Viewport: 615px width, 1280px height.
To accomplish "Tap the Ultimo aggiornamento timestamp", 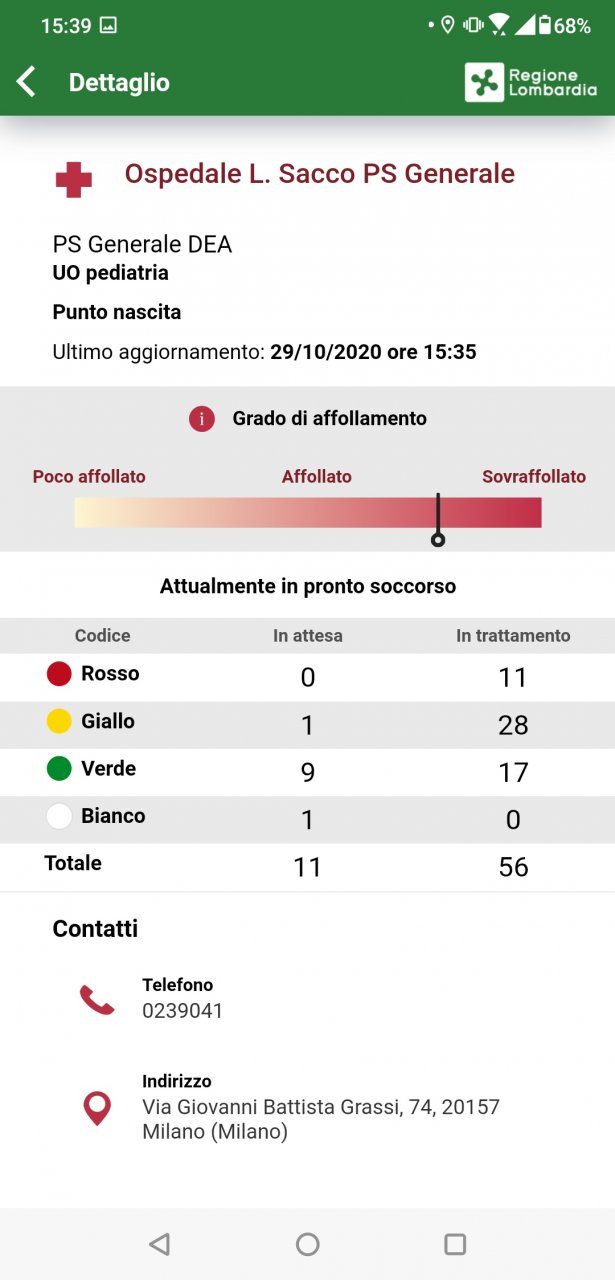I will (264, 352).
